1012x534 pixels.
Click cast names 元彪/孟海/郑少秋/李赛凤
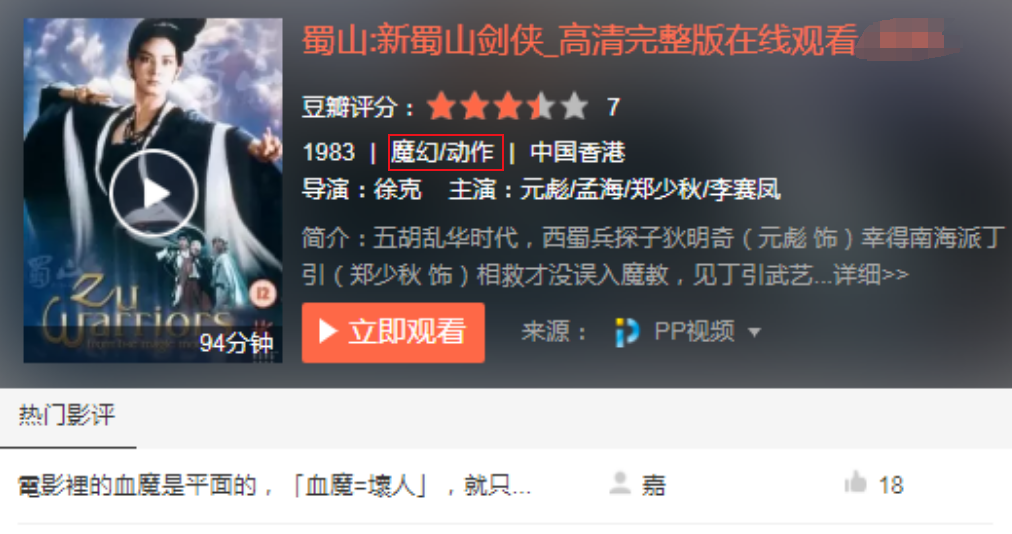pos(651,190)
